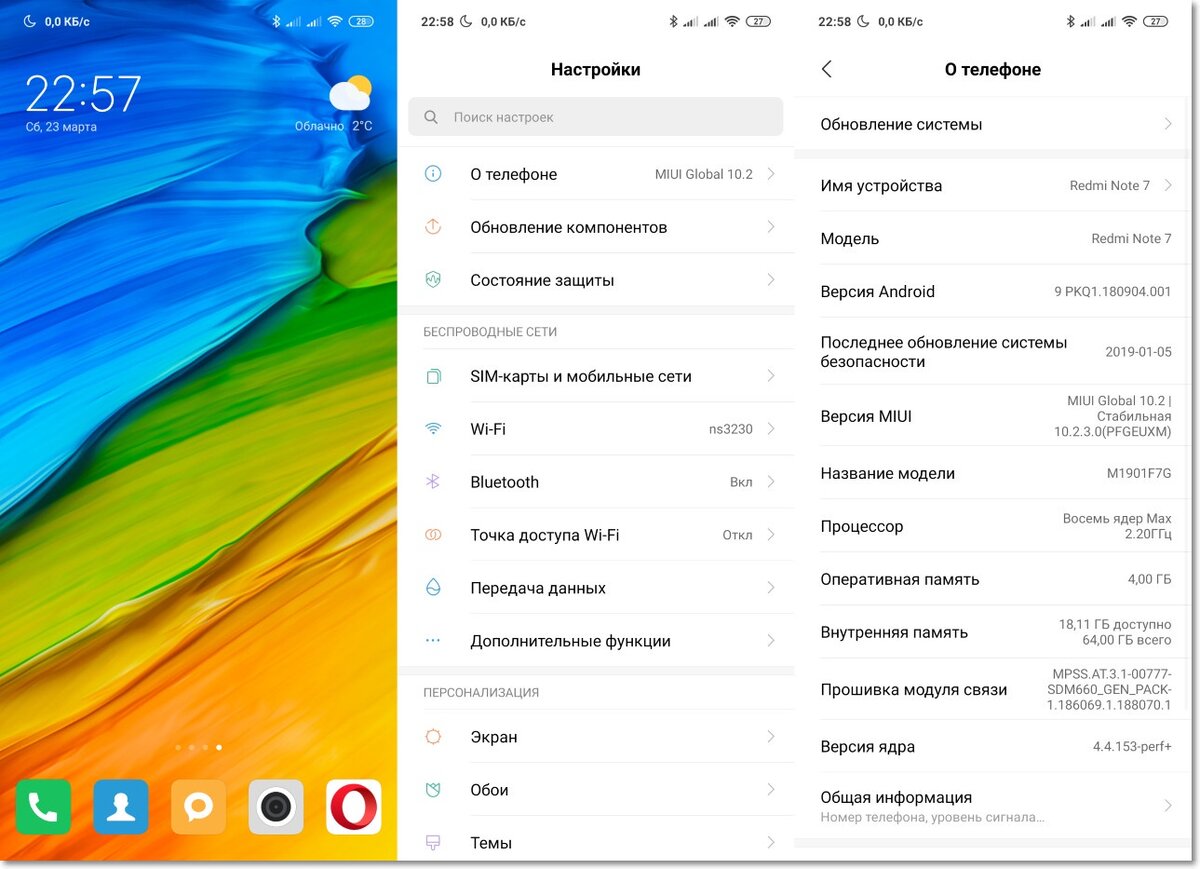The height and width of the screenshot is (869, 1200).
Task: Open Состояние защиты via its chevron
Action: point(771,279)
